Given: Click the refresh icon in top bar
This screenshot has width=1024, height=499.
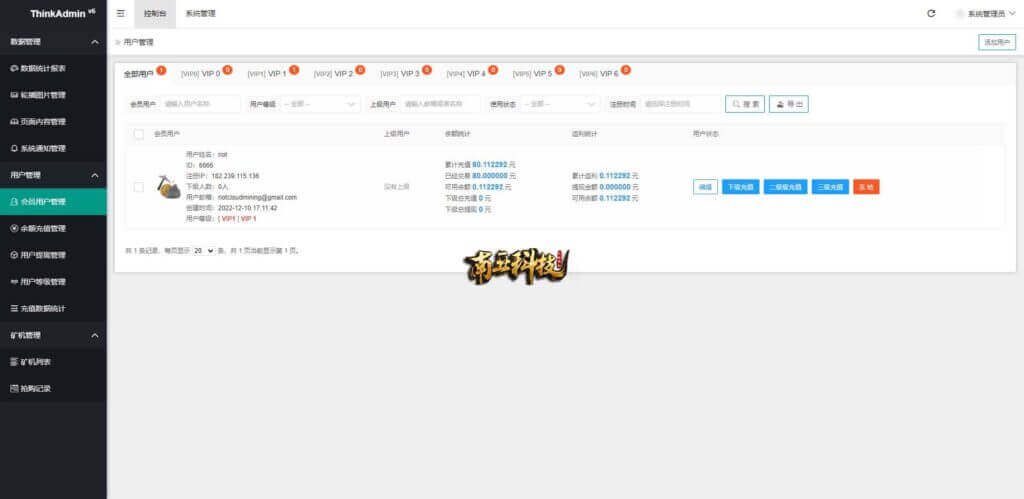Looking at the screenshot, I should [931, 14].
